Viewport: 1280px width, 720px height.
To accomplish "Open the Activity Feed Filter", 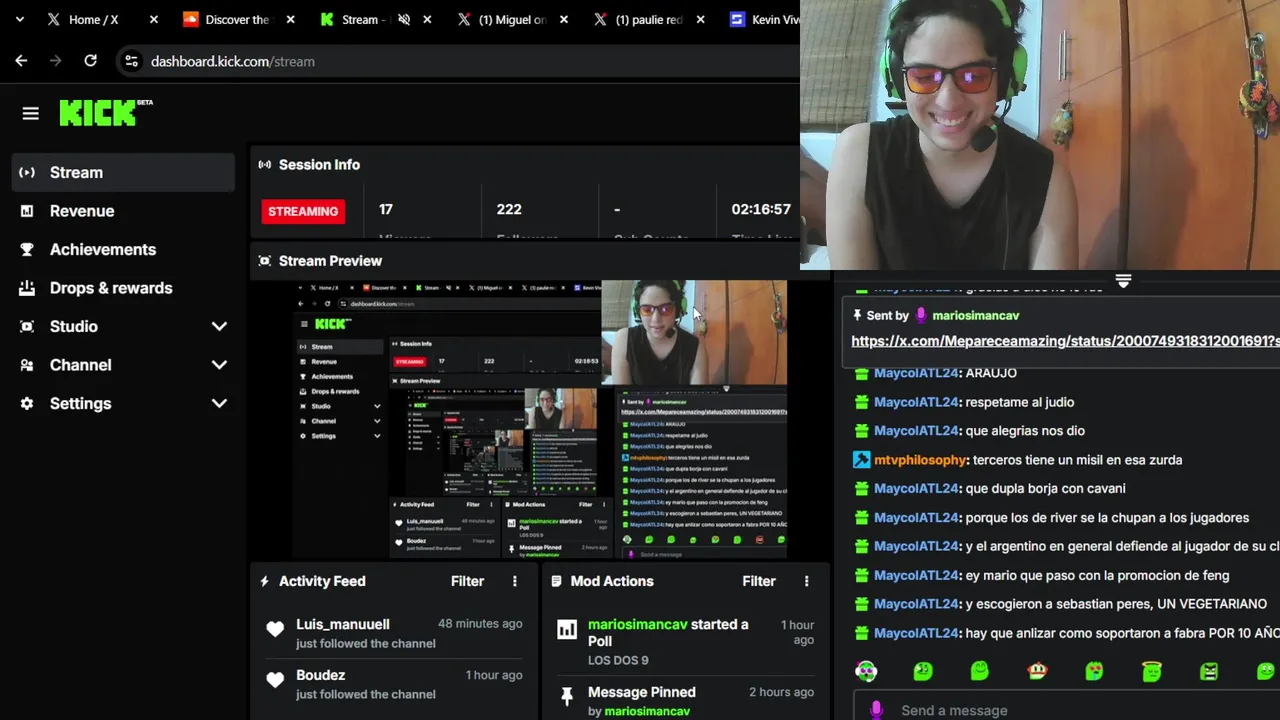I will pyautogui.click(x=467, y=581).
